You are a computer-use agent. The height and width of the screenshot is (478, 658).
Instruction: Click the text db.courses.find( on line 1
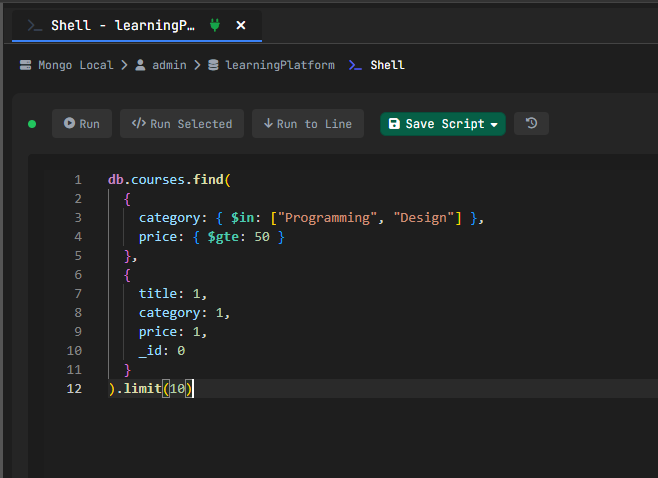pos(170,180)
